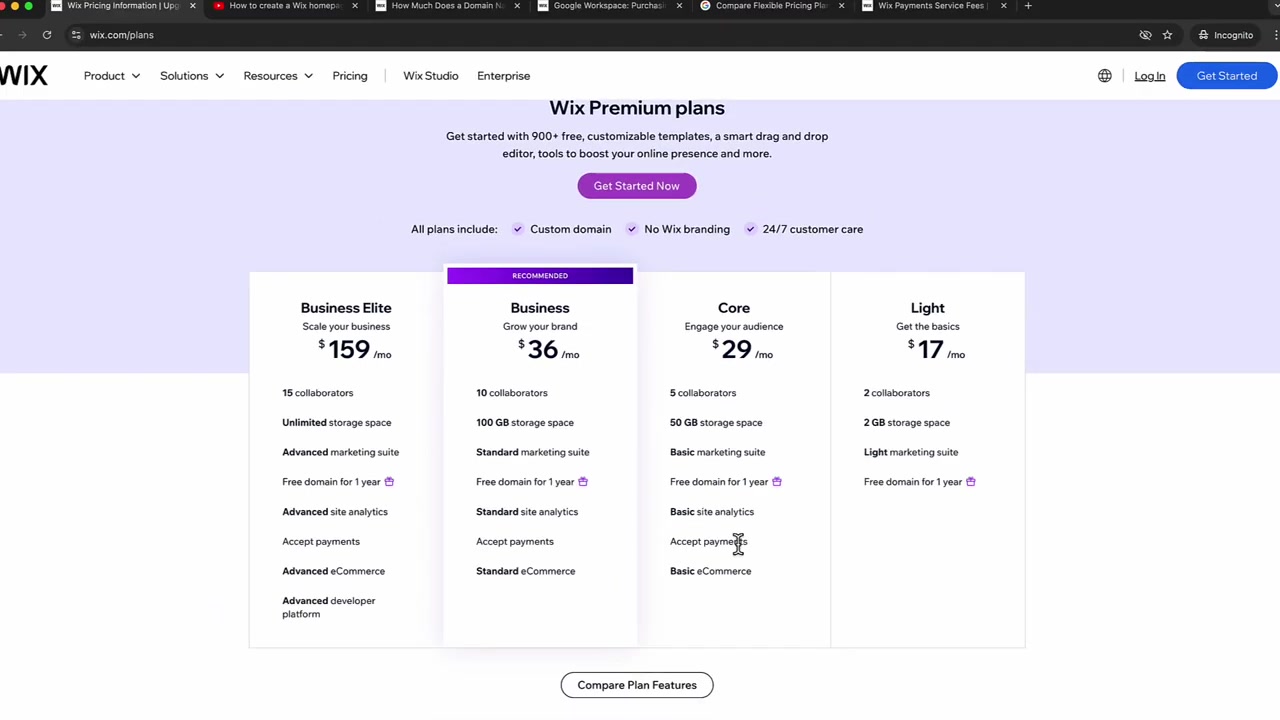Viewport: 1280px width, 720px height.
Task: Click gift icon beside Light free domain
Action: 971,482
